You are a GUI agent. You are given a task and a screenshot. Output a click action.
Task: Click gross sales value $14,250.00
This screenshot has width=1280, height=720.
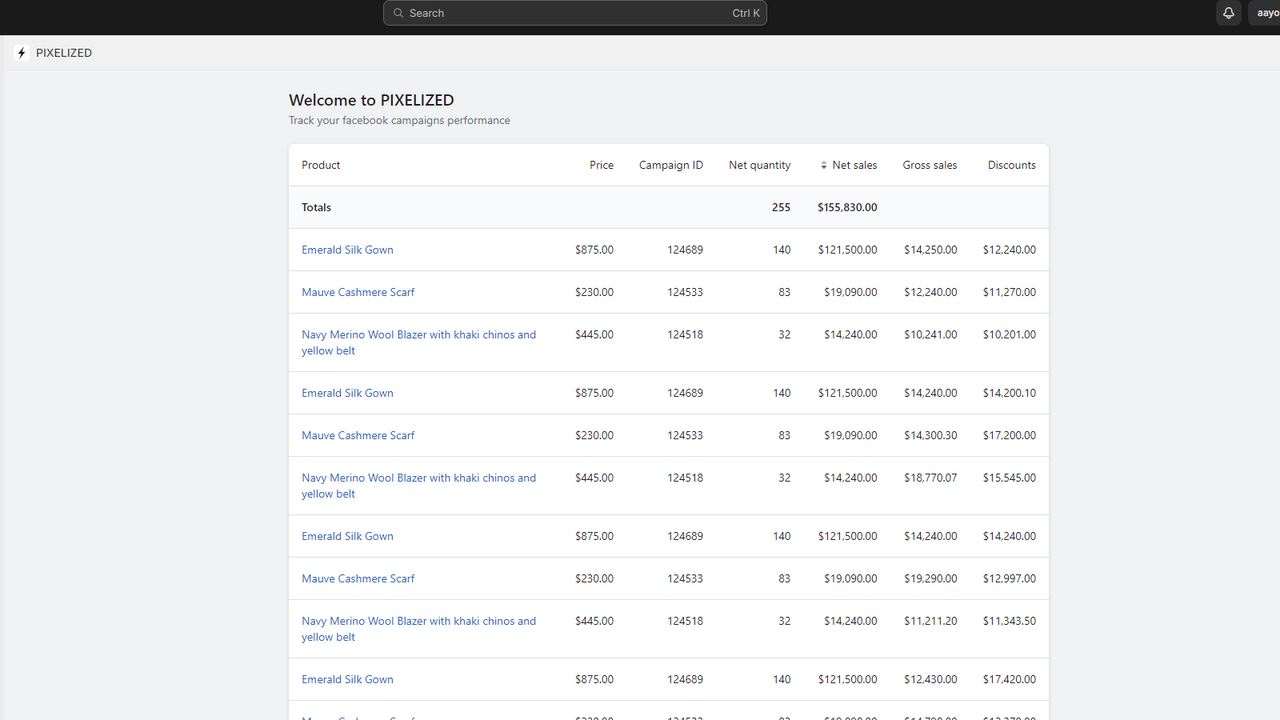pos(930,250)
